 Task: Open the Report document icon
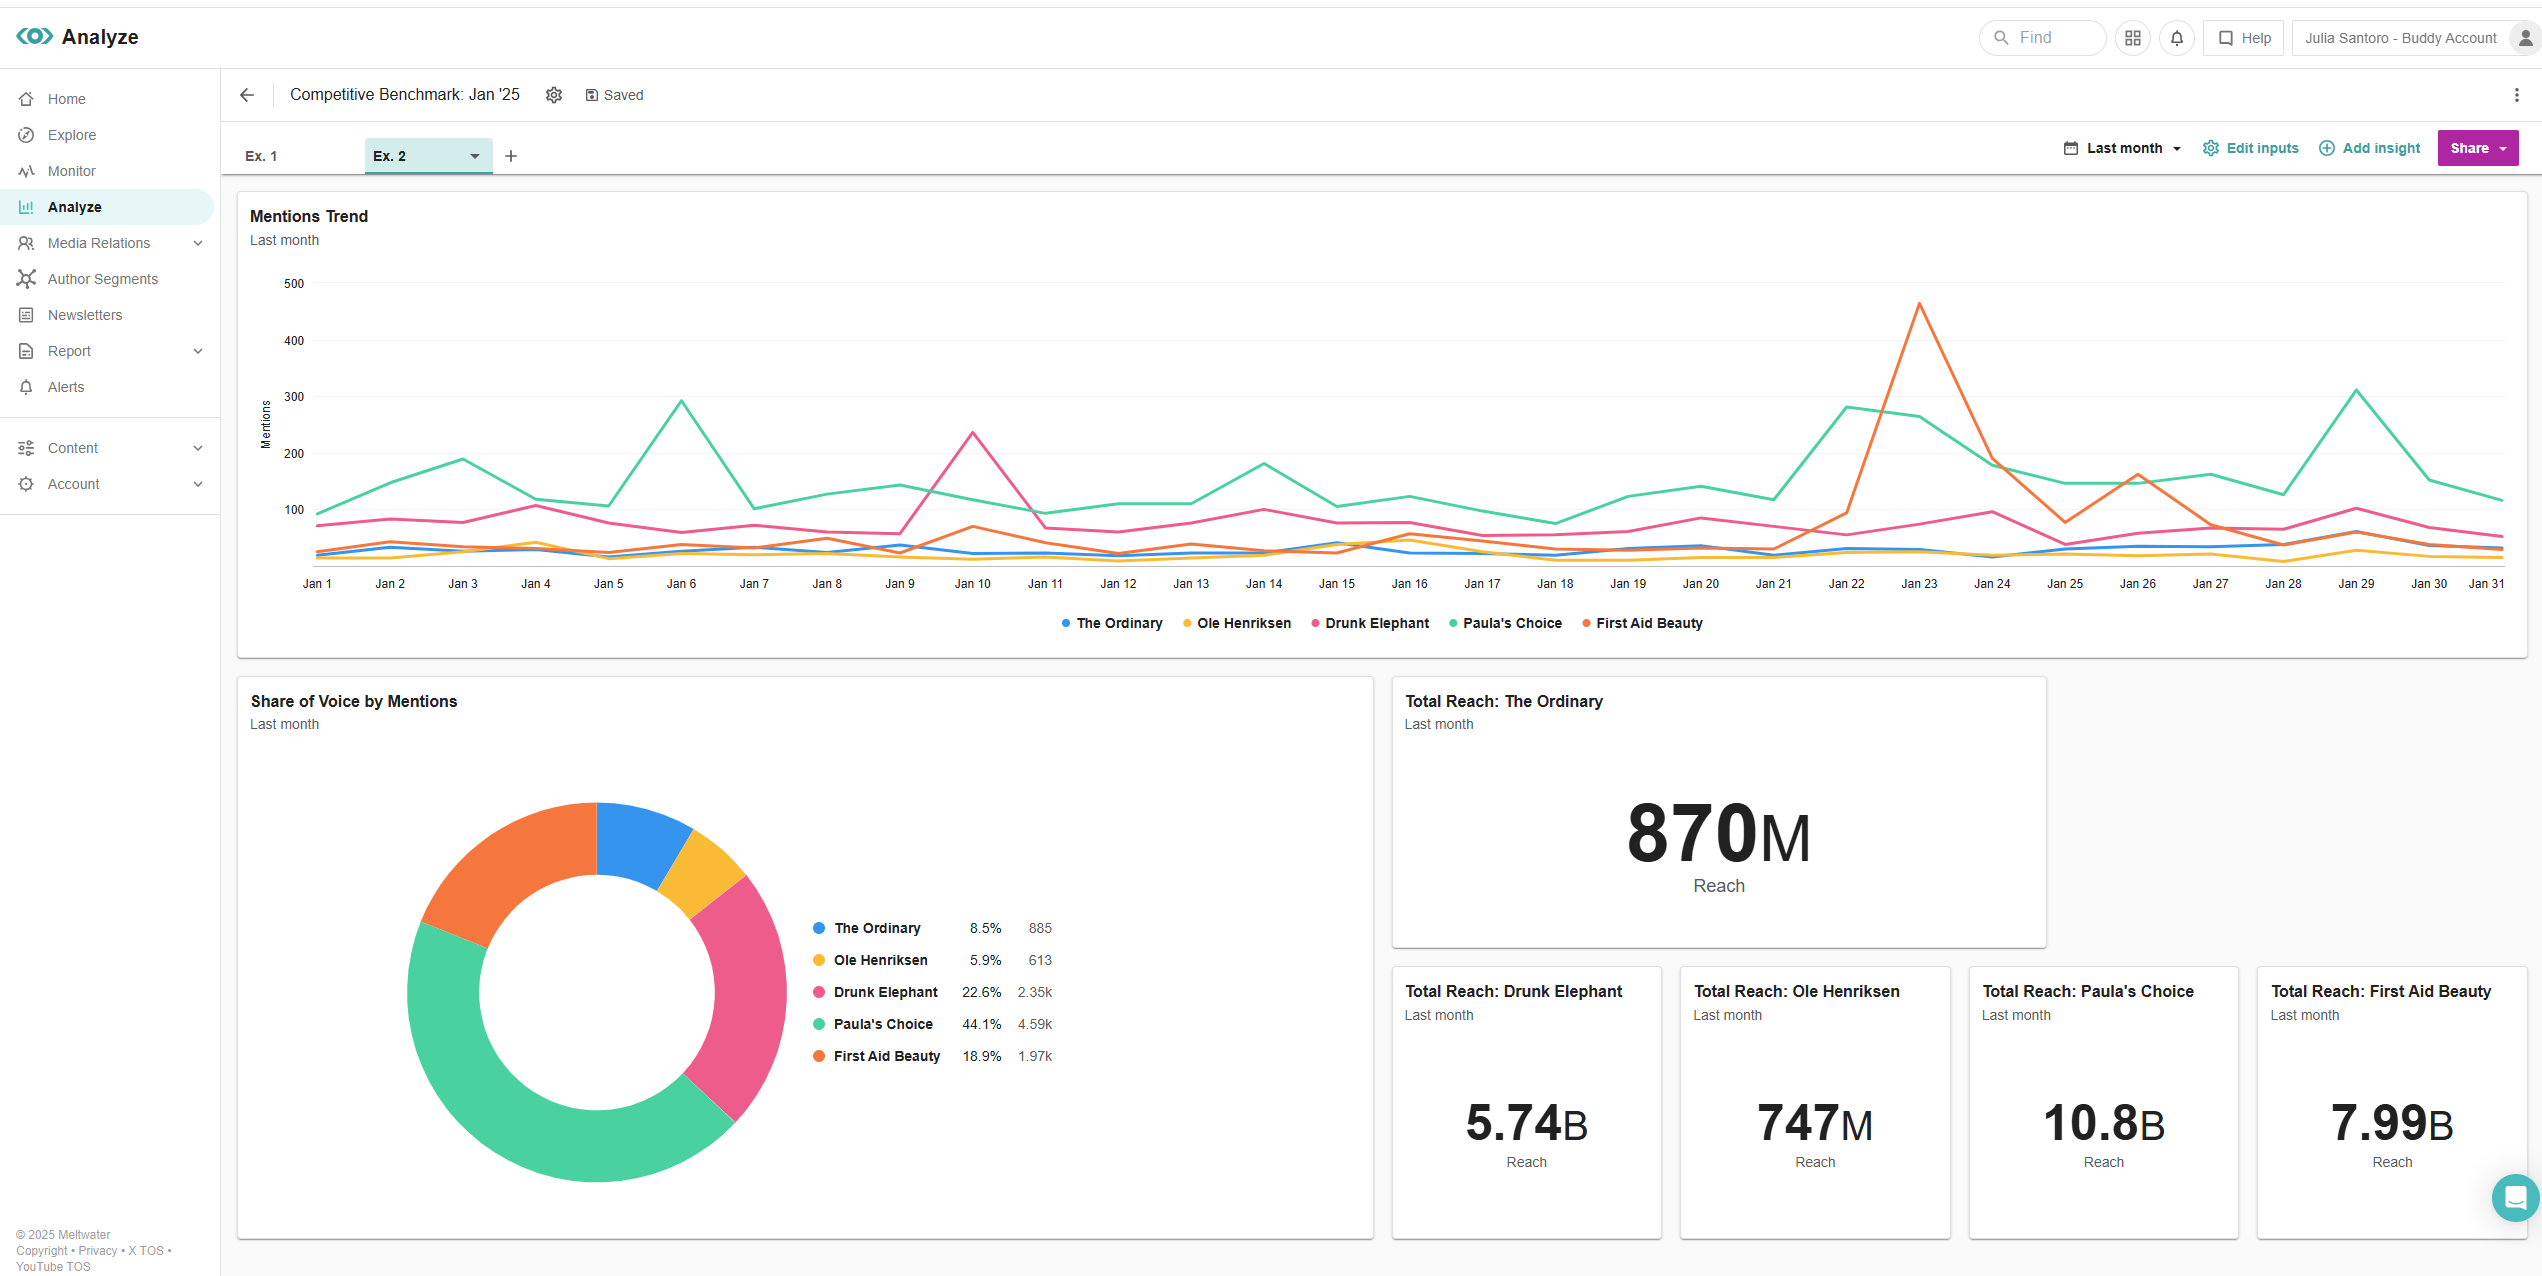[x=26, y=351]
